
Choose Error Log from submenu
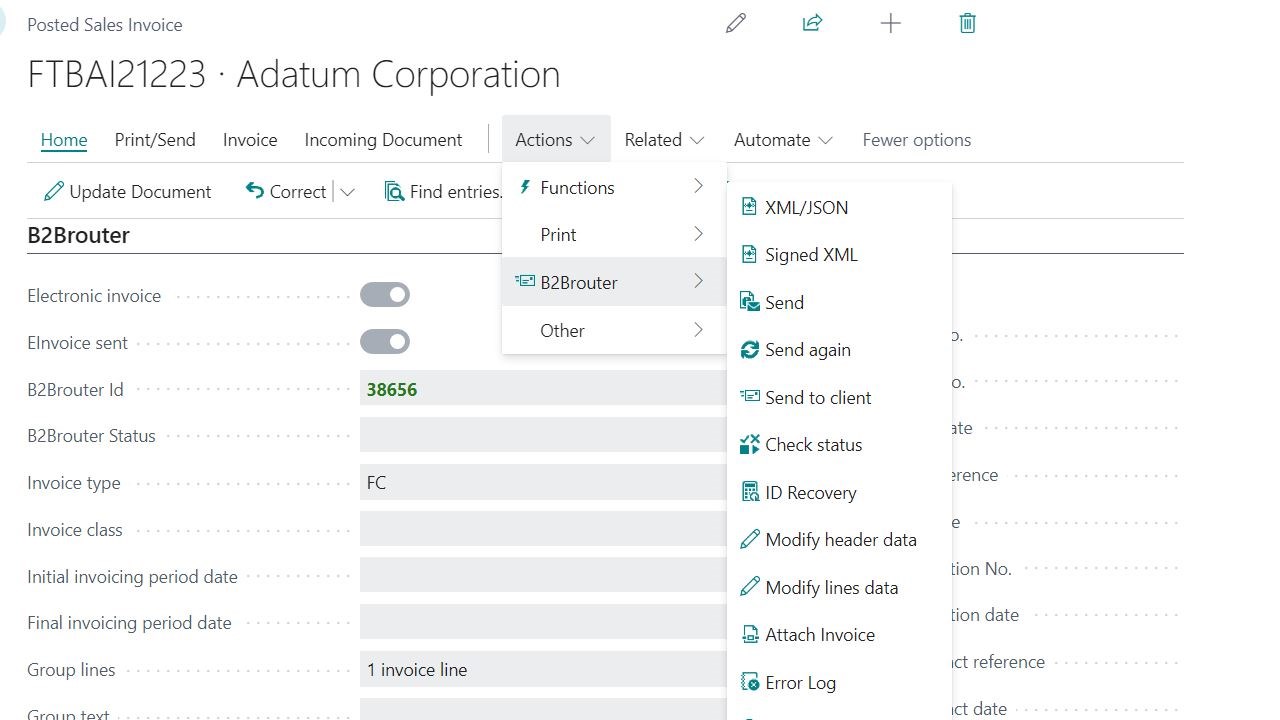[x=840, y=682]
